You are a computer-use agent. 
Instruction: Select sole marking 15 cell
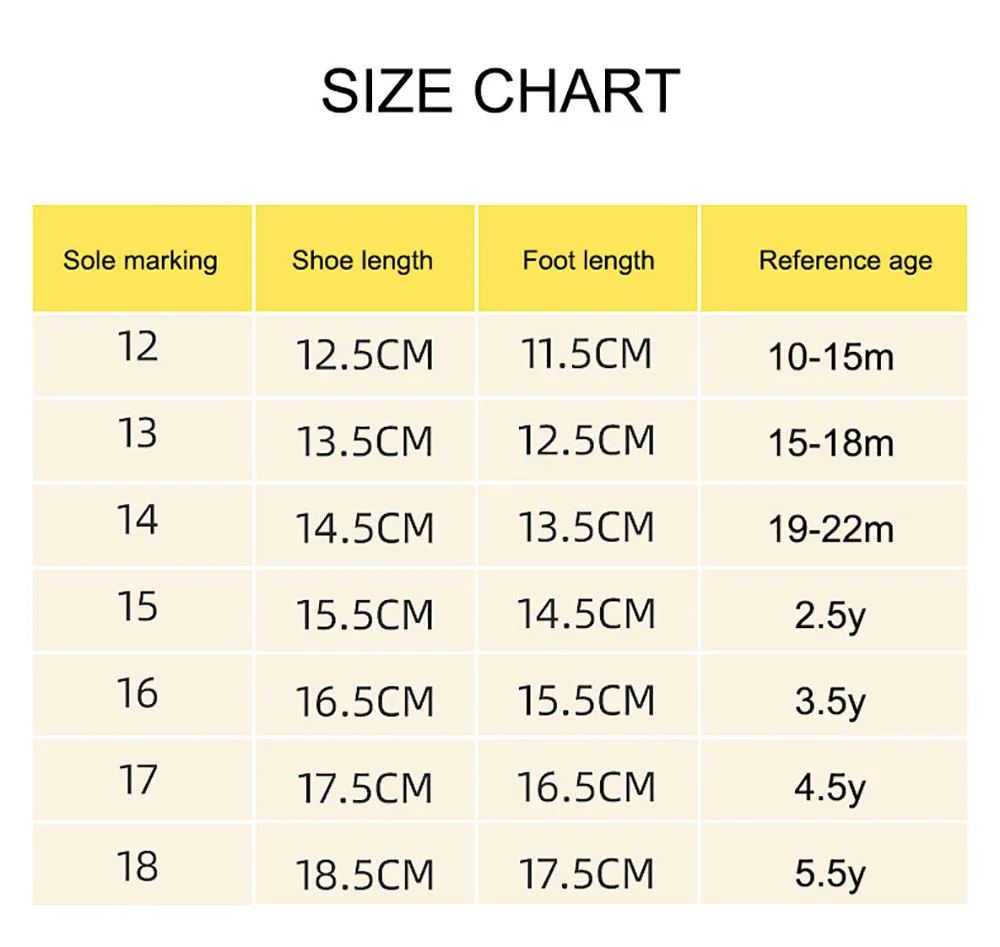coord(138,606)
